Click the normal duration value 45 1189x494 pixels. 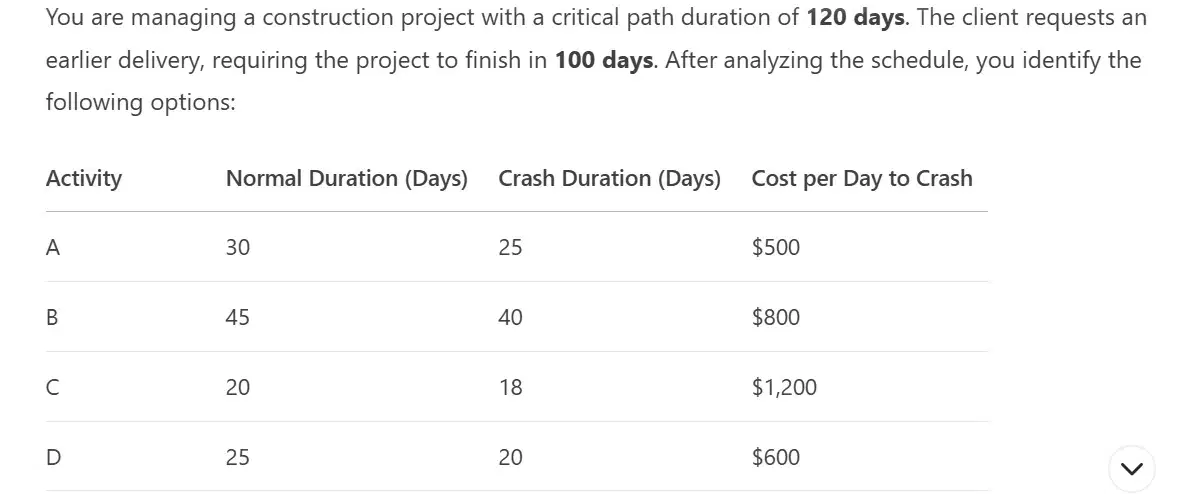[x=237, y=317]
